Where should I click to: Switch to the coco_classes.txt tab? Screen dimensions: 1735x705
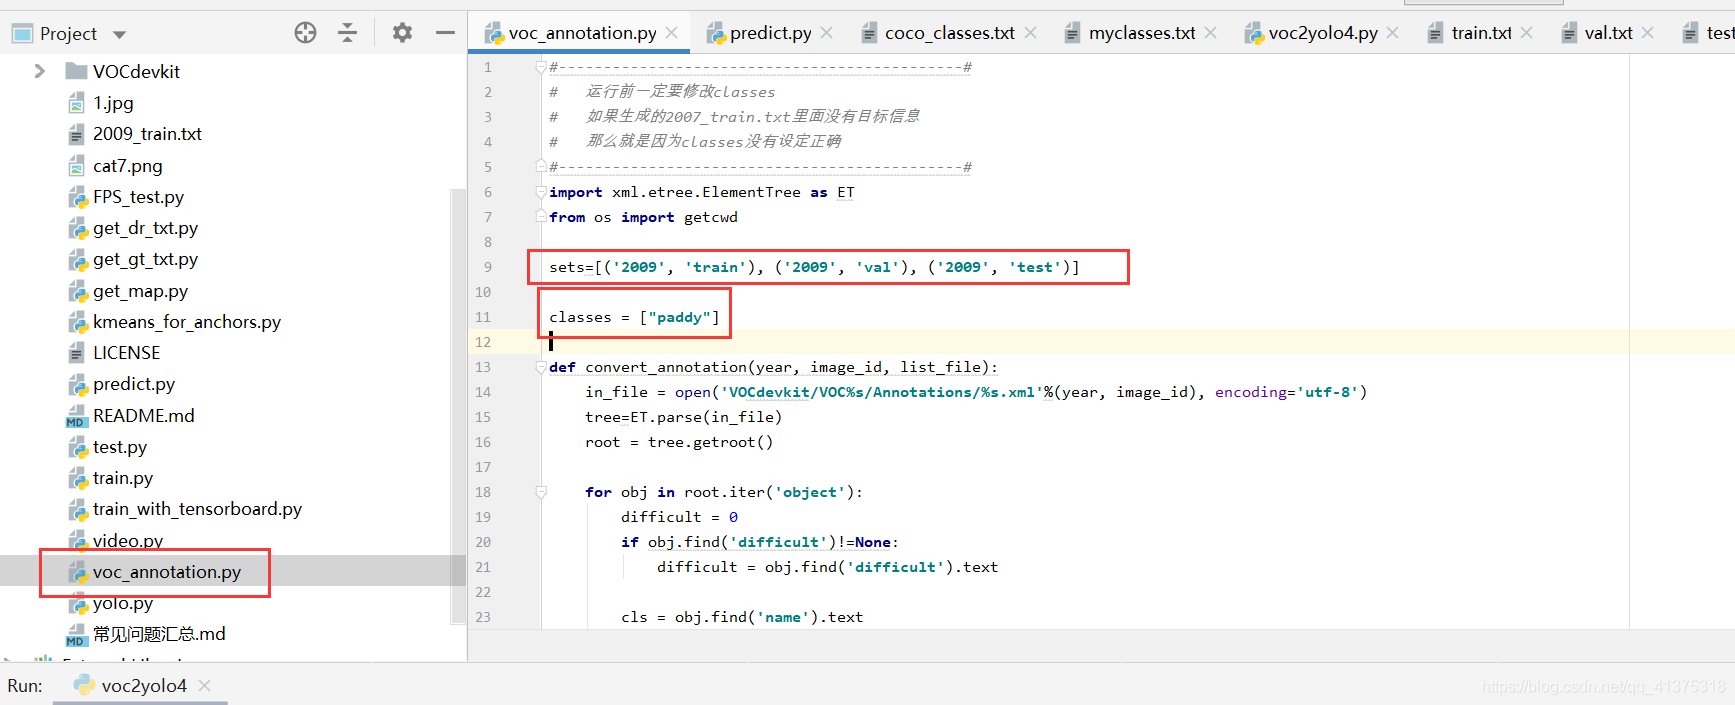pyautogui.click(x=948, y=33)
